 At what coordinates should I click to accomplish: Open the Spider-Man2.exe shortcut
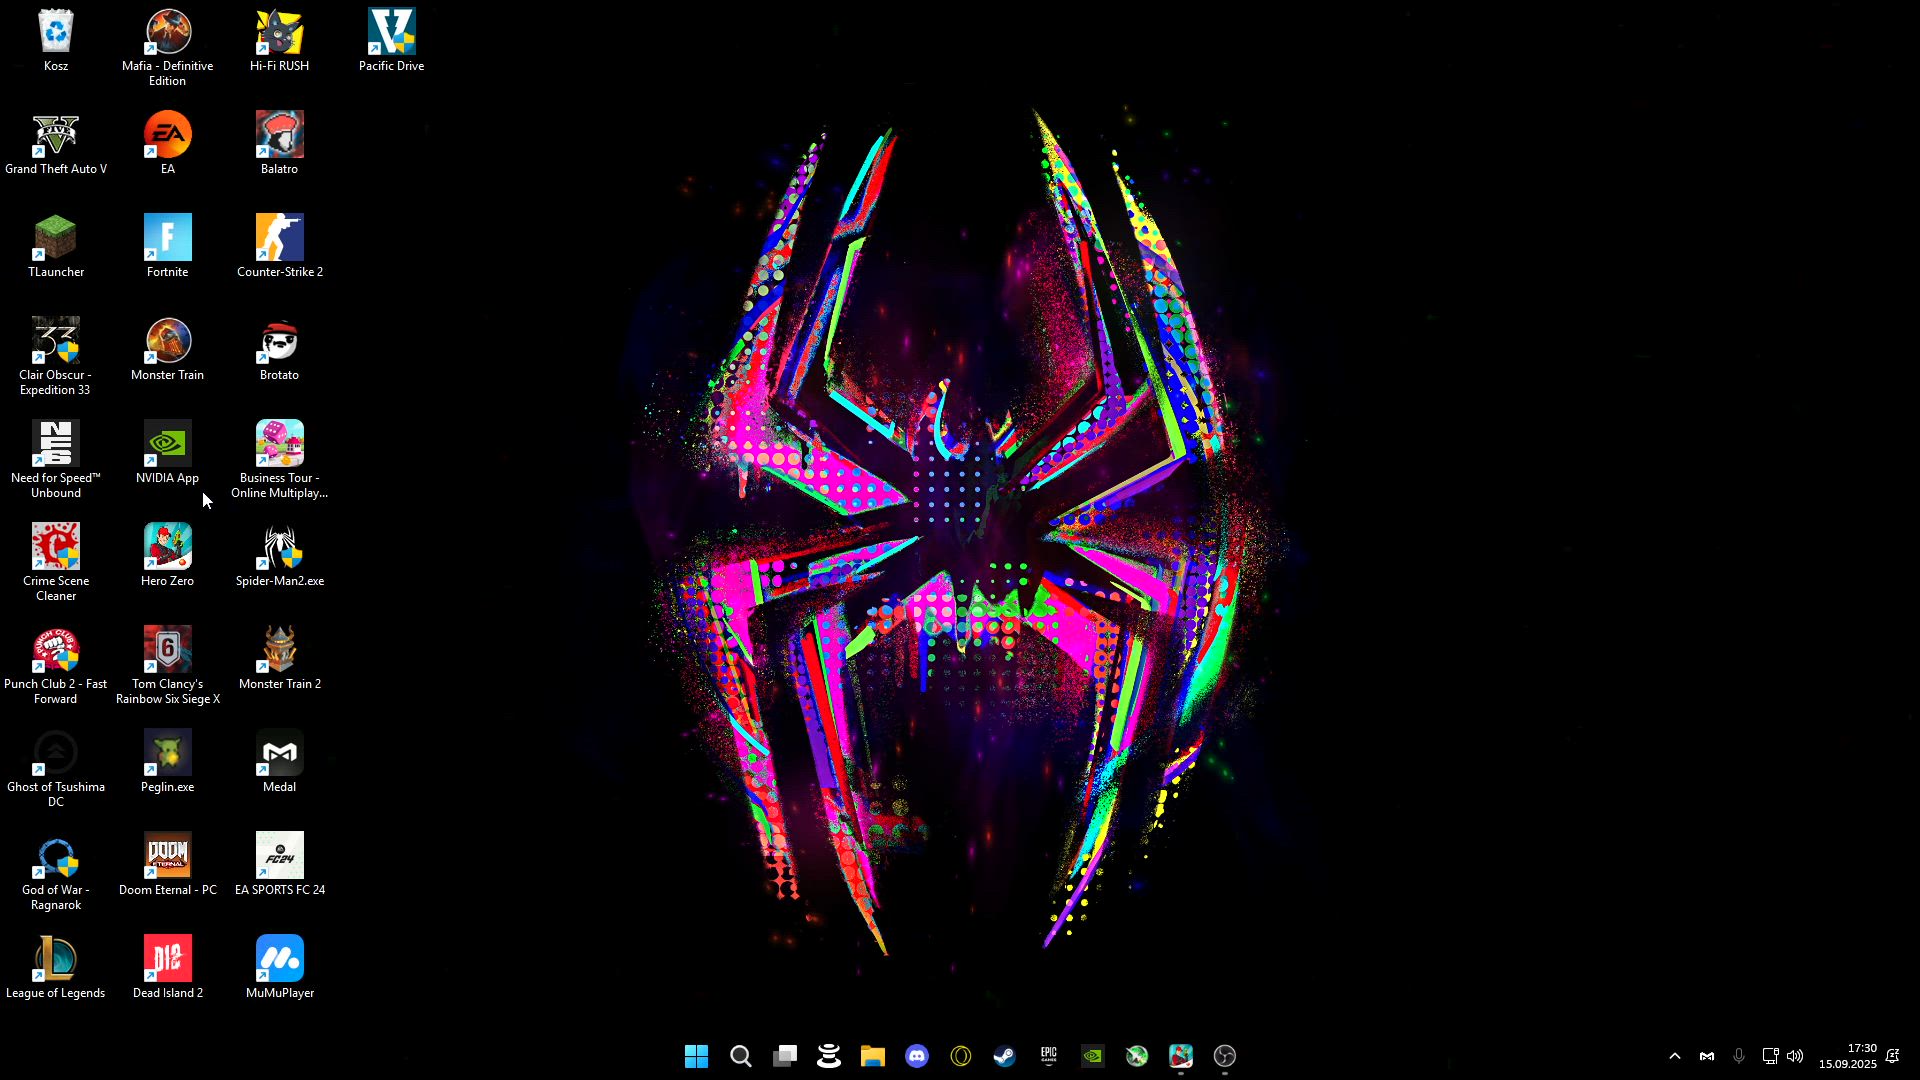(x=279, y=550)
